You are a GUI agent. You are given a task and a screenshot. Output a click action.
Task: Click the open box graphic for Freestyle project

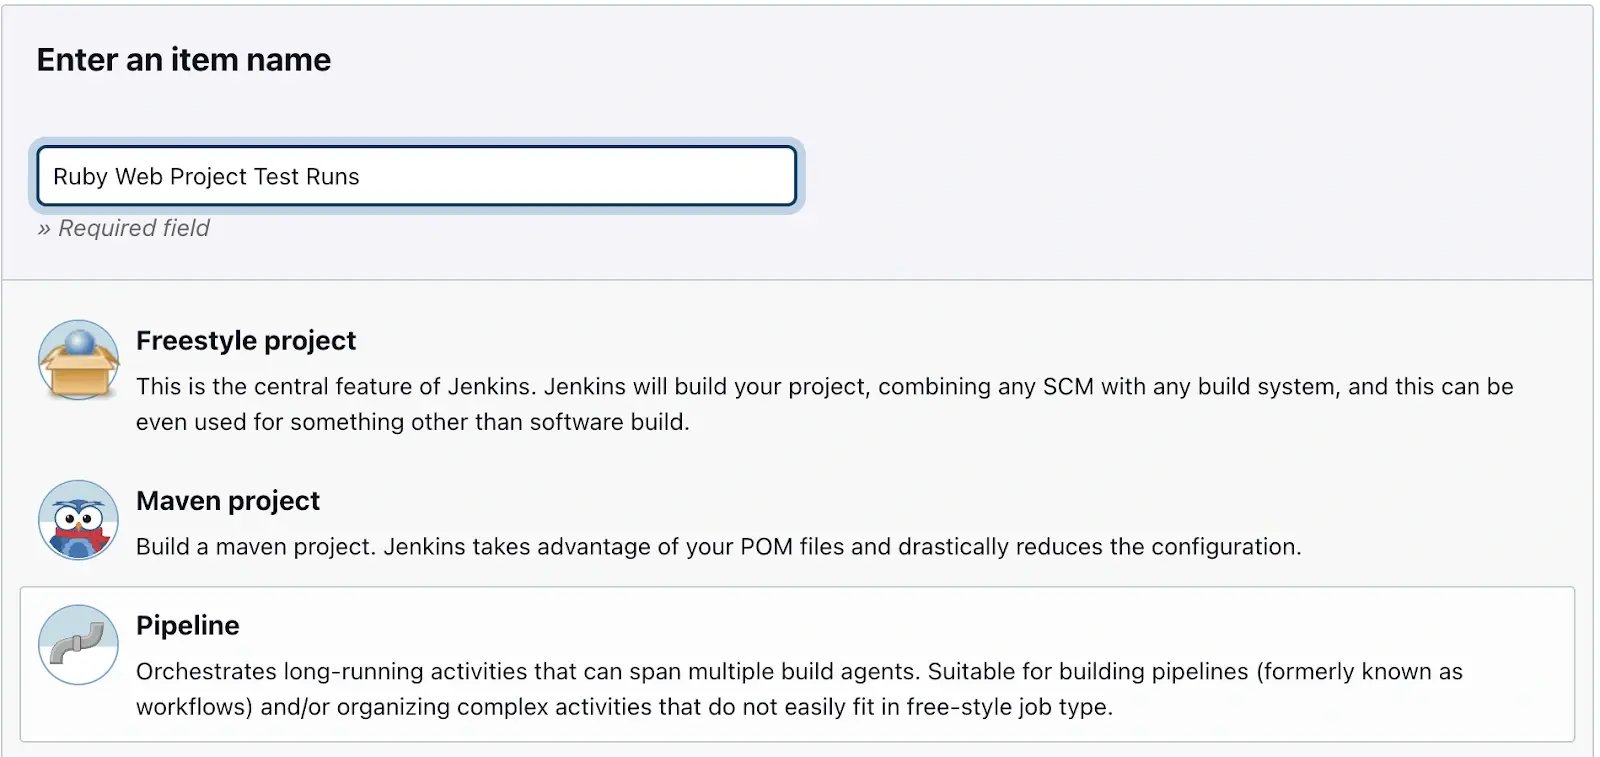click(x=78, y=368)
